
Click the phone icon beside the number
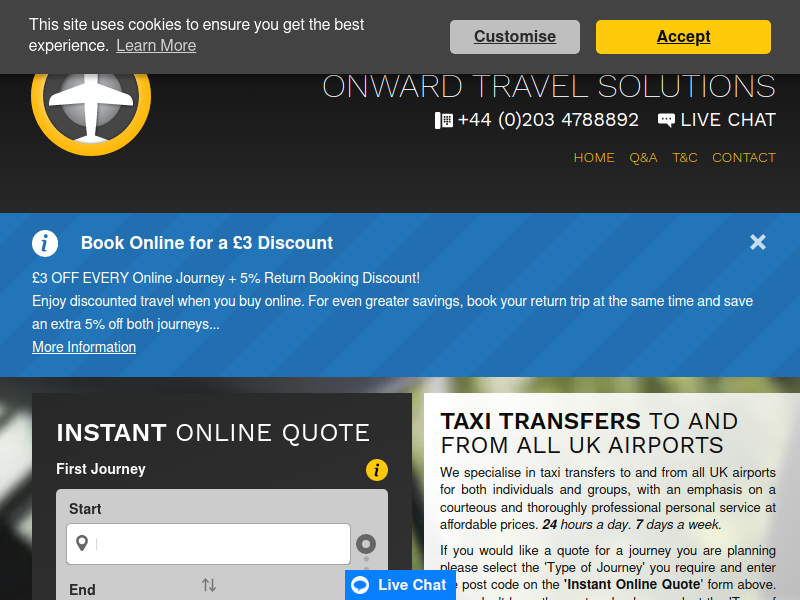[x=443, y=120]
